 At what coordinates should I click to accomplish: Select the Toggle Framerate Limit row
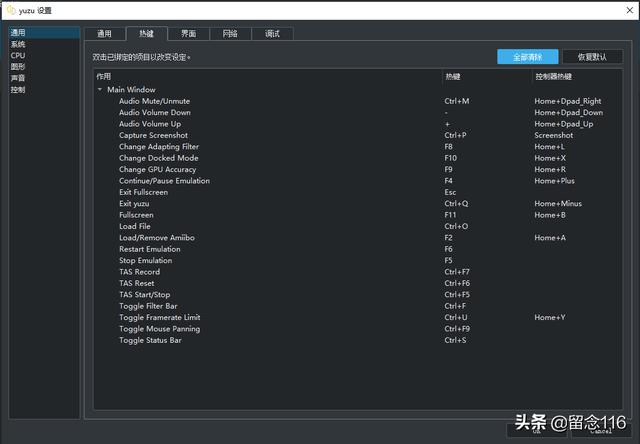pos(159,317)
